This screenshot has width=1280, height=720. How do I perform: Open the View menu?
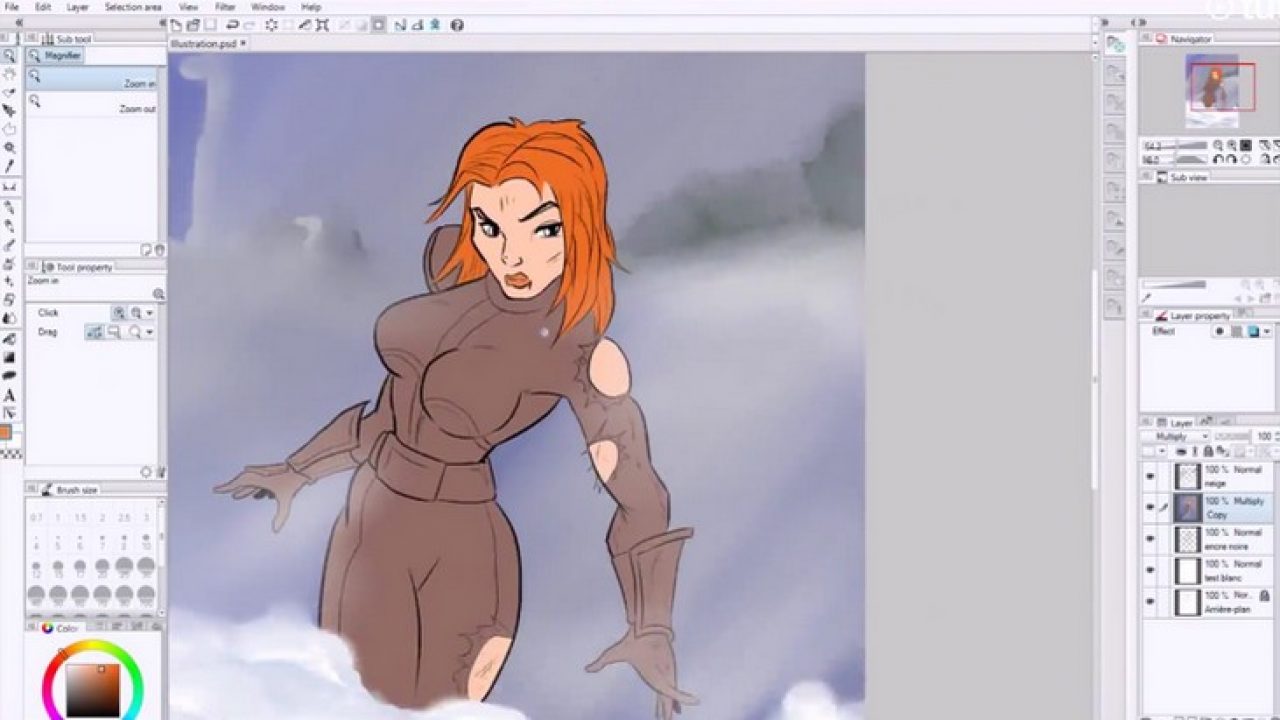tap(188, 7)
